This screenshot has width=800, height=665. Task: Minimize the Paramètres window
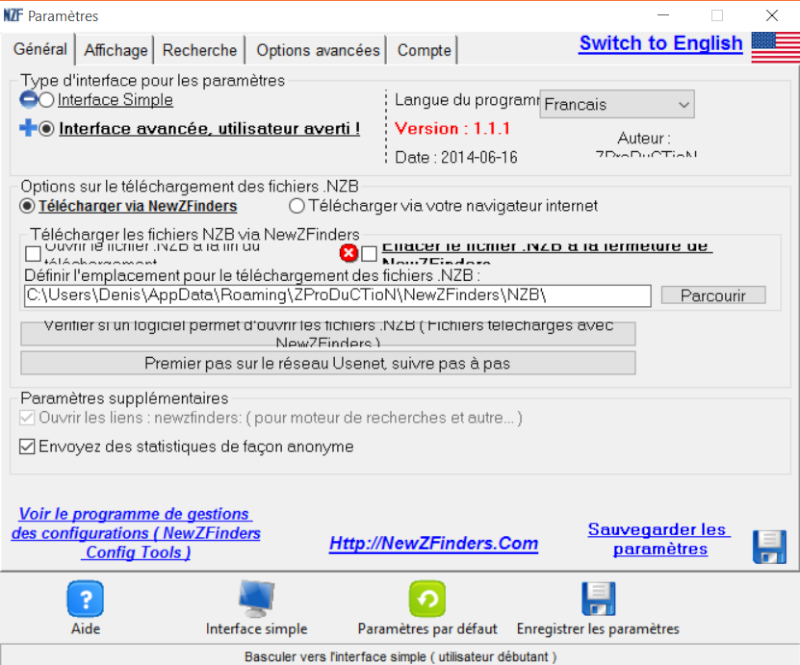click(663, 16)
